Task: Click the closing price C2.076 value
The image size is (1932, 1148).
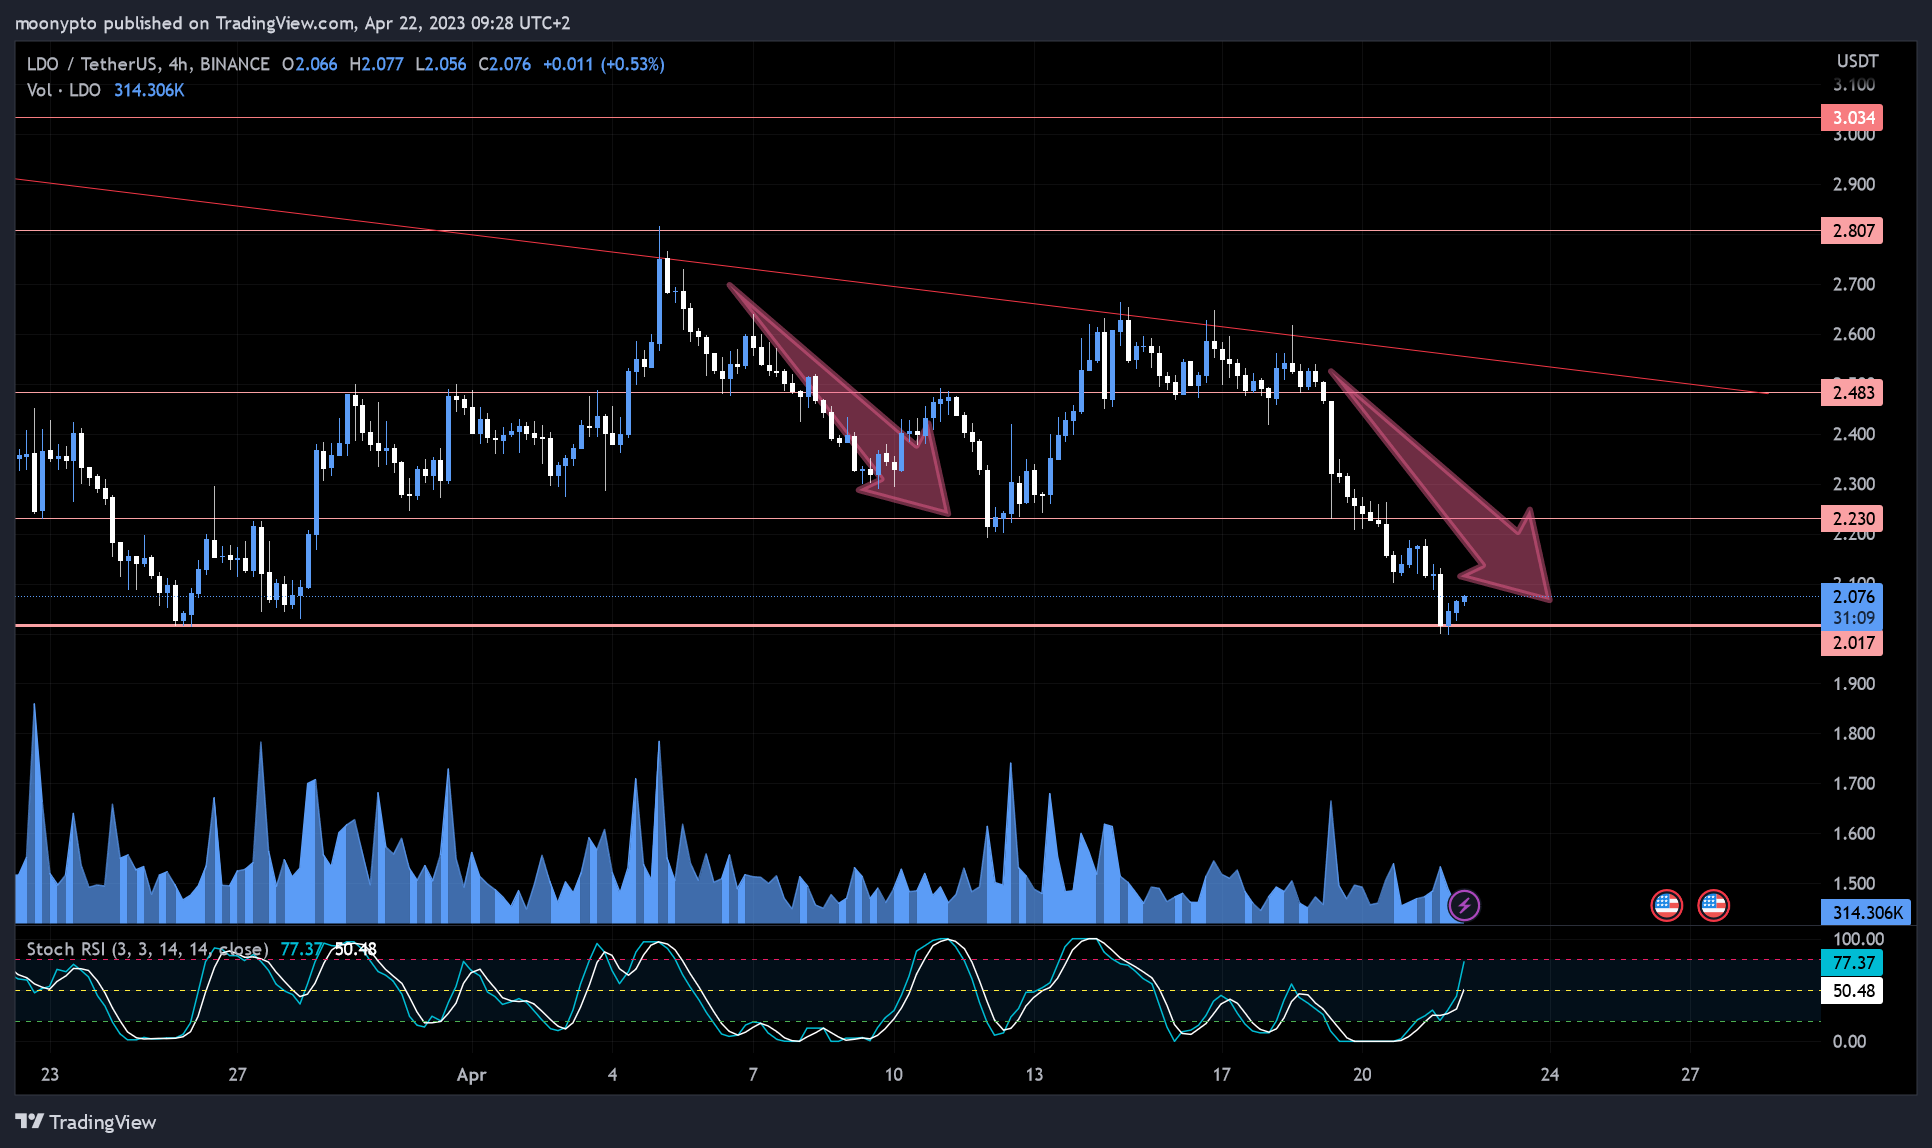Action: pos(504,64)
